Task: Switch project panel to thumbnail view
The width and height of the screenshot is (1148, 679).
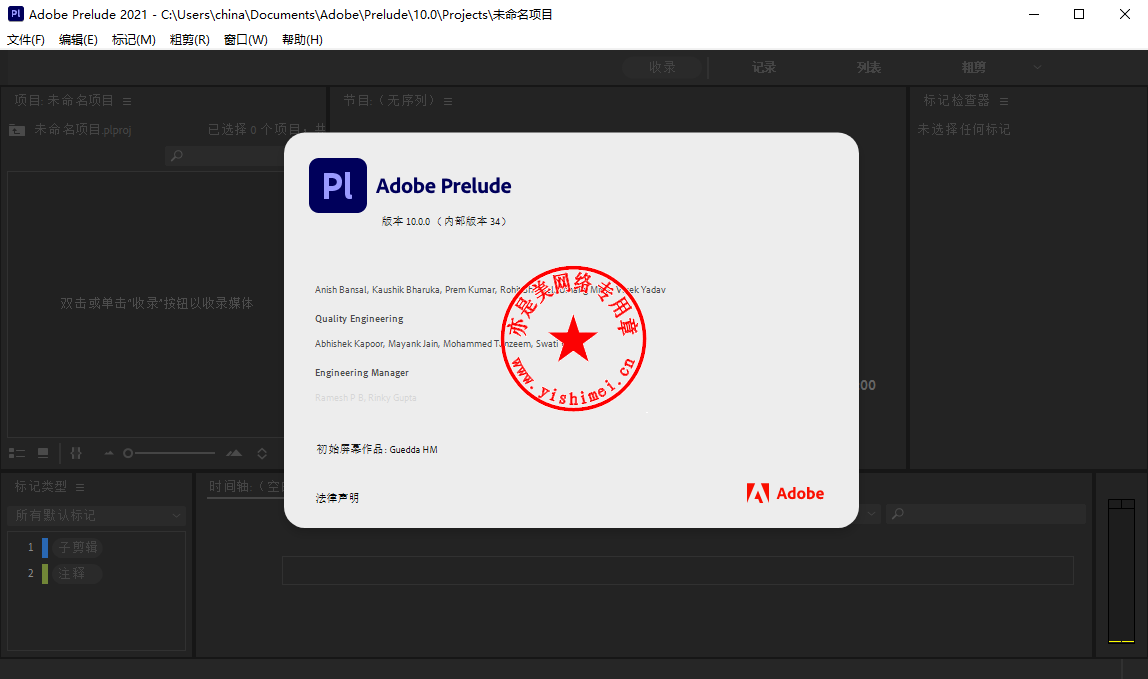Action: 43,453
